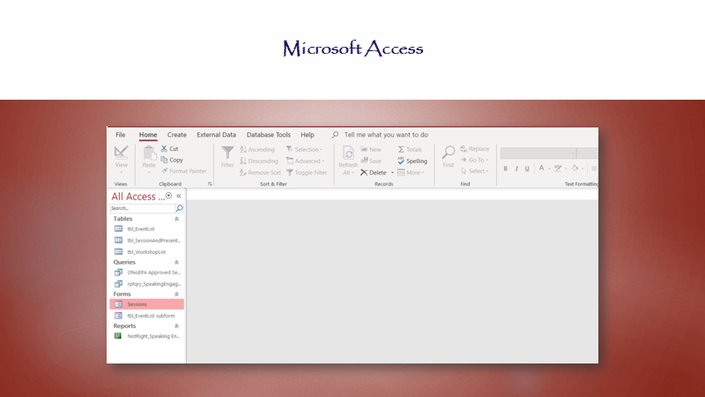Click the Replace command
This screenshot has height=397, width=705.
[x=475, y=149]
